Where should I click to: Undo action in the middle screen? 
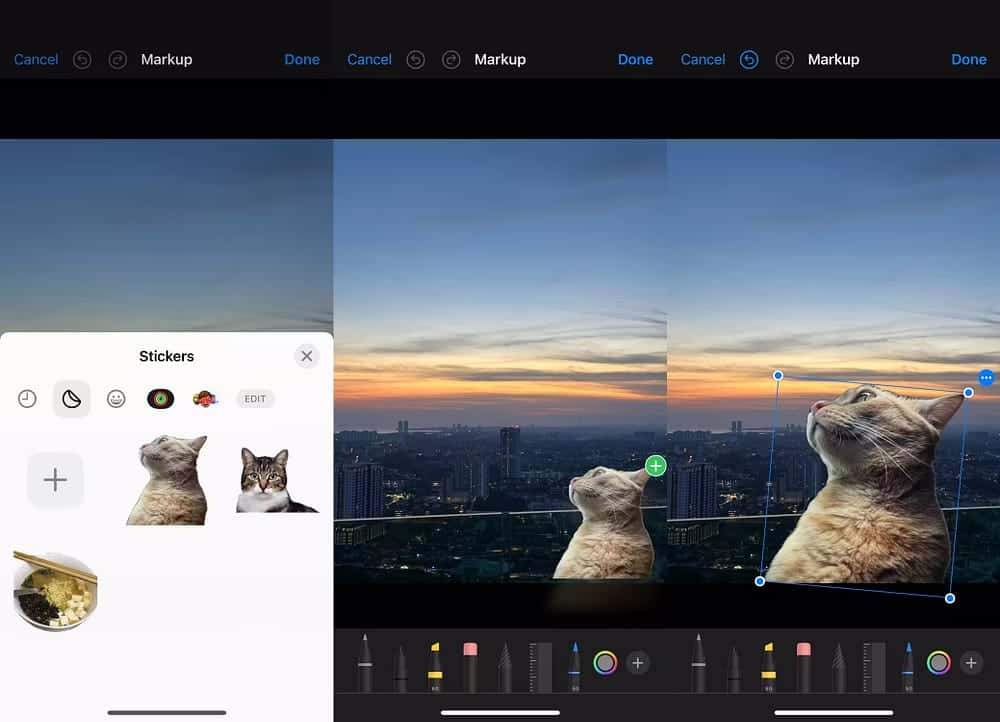click(x=415, y=59)
